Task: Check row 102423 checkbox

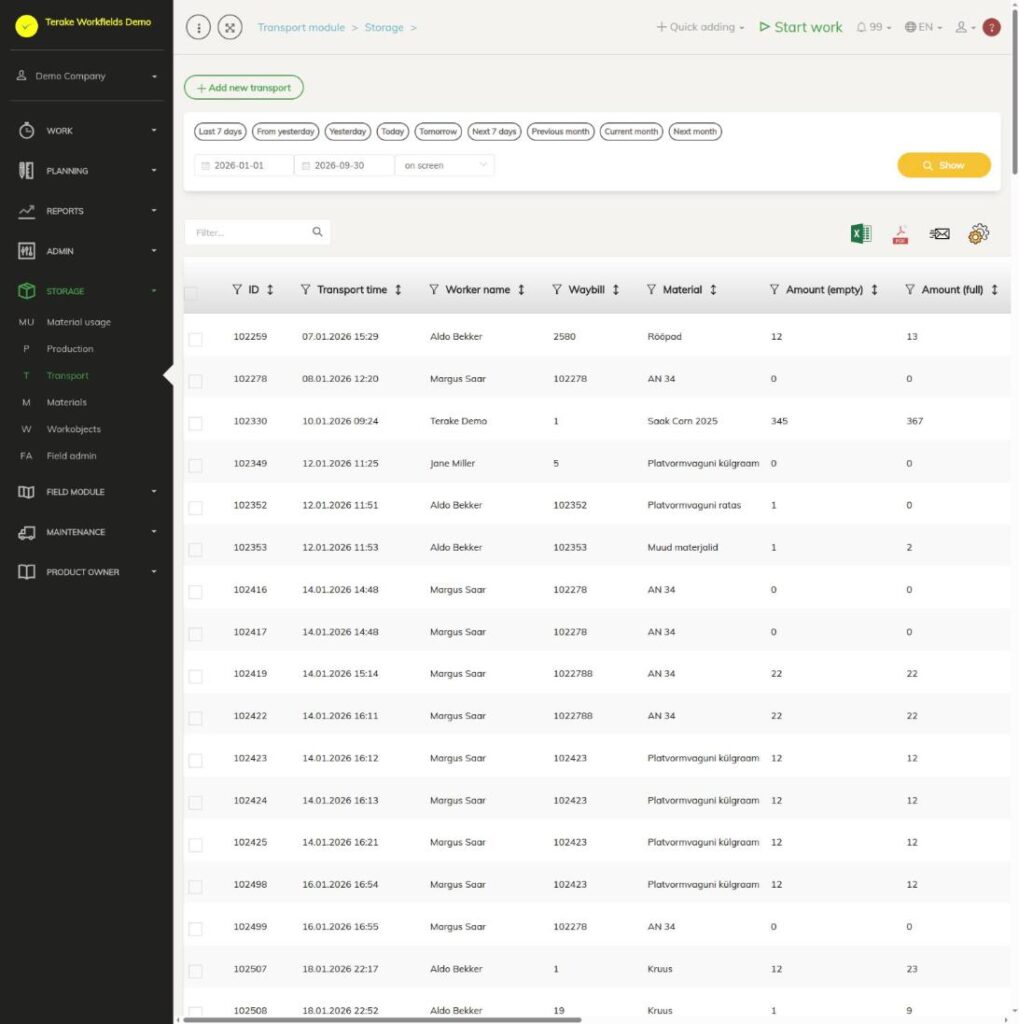Action: coord(195,760)
